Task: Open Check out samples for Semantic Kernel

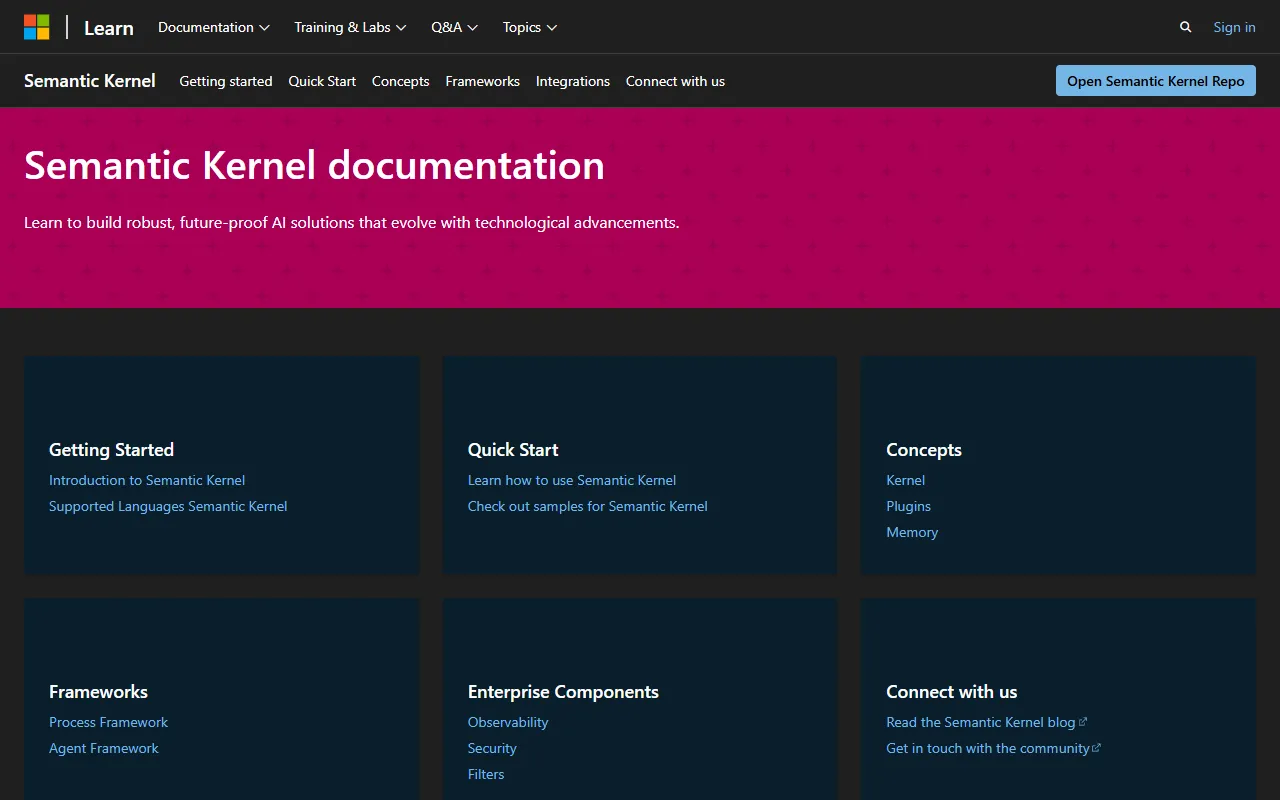Action: point(587,506)
